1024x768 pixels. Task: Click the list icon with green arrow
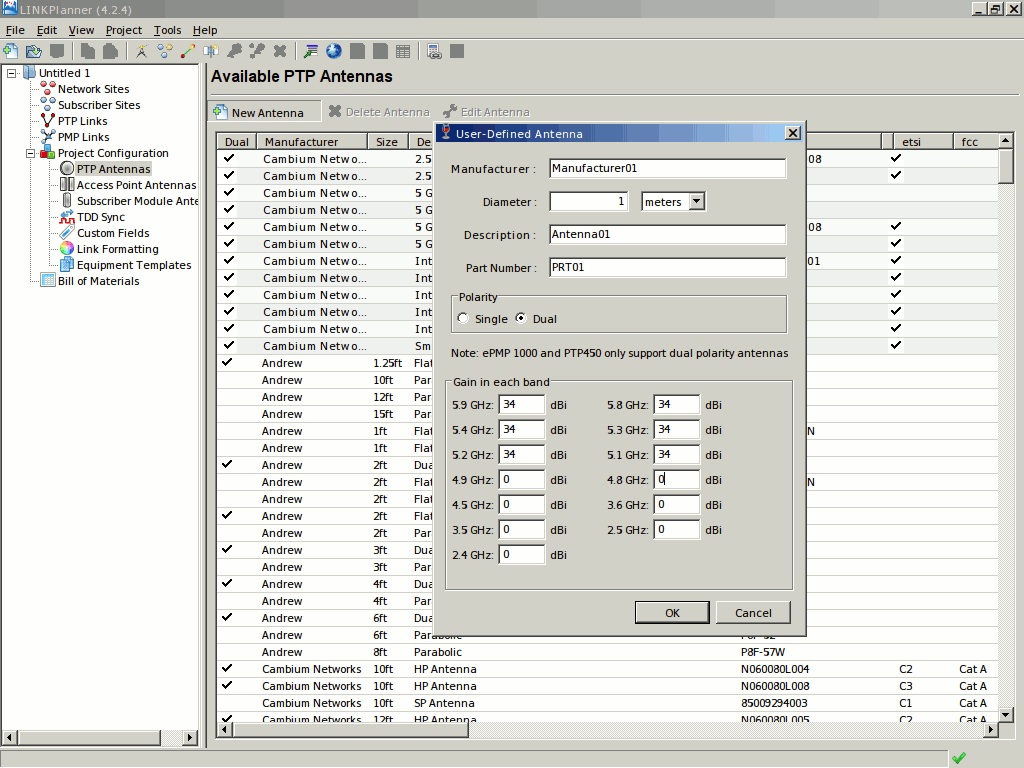pos(311,51)
